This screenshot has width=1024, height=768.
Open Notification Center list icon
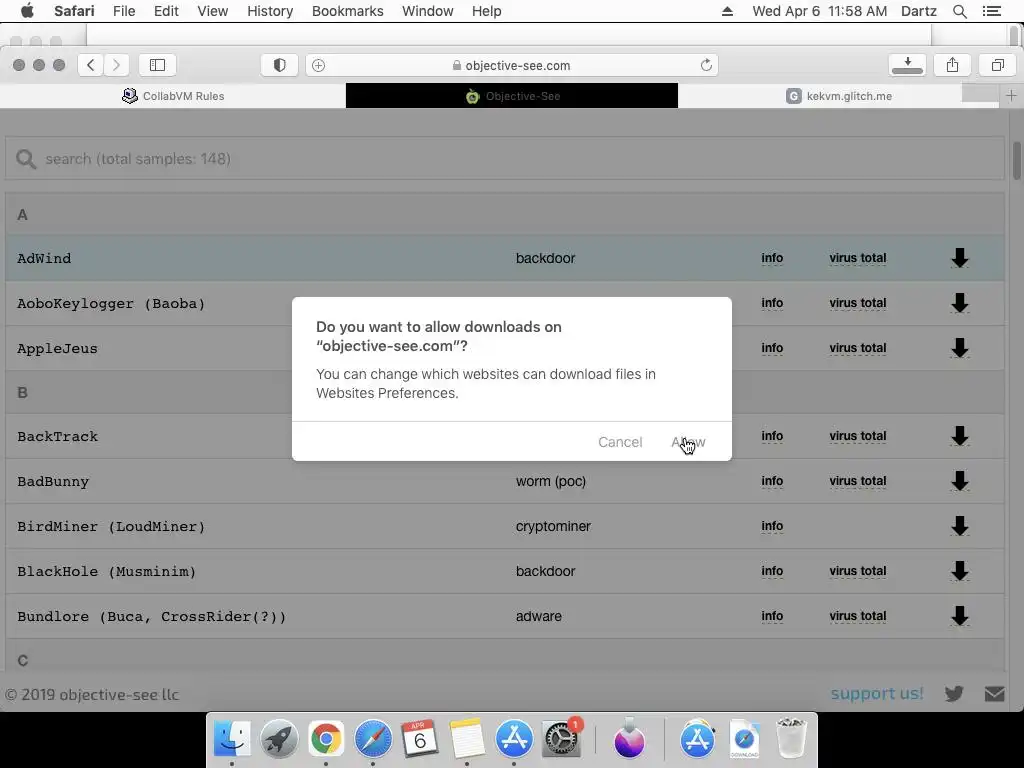991,11
